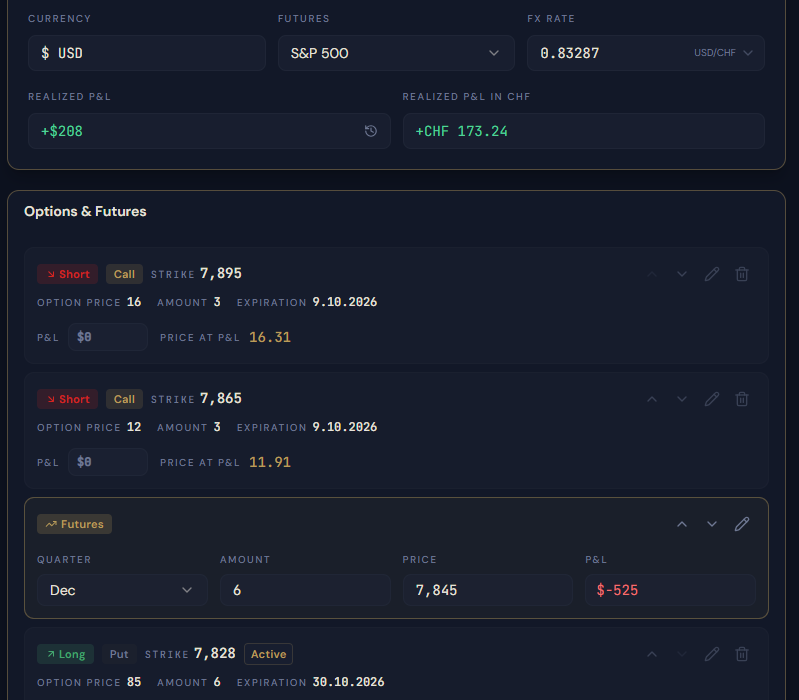Move the 7,895 strike call up

[652, 274]
